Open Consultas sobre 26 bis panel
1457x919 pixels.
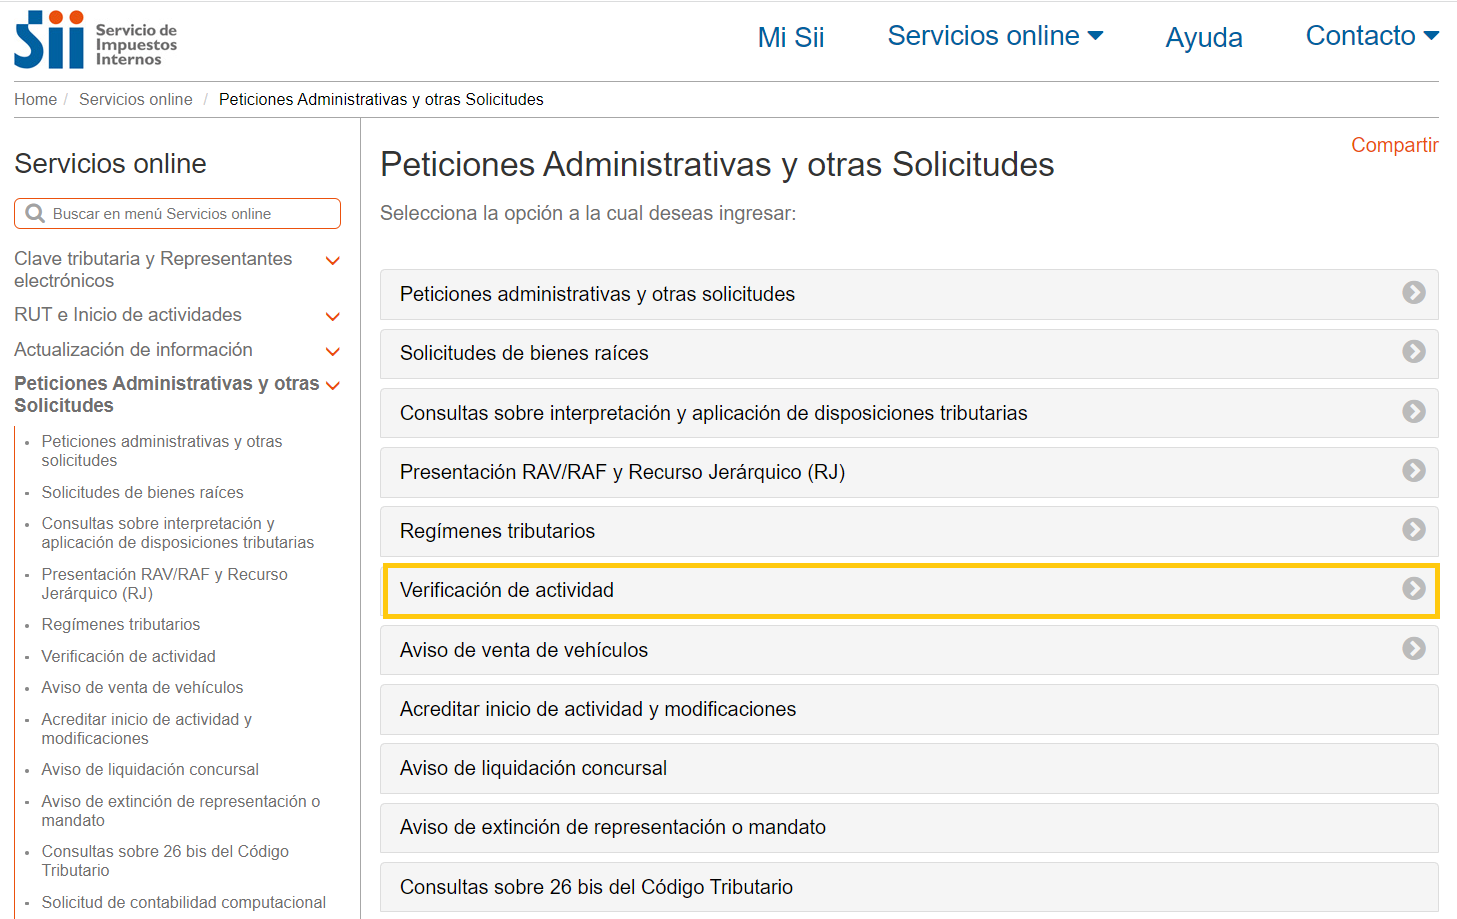[x=909, y=887]
